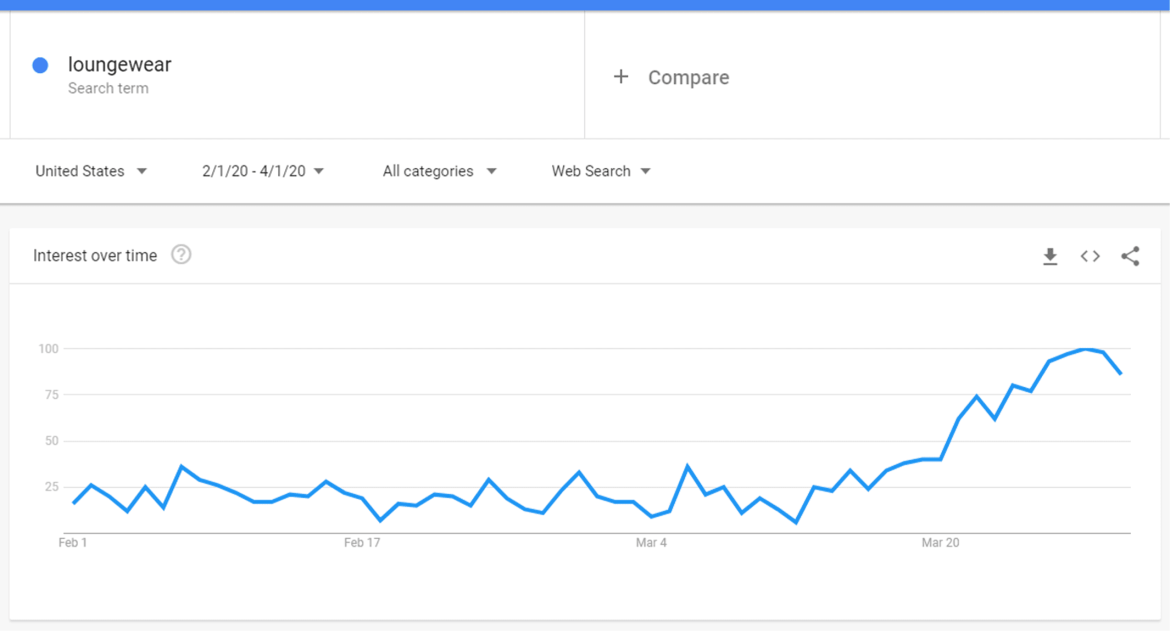
Task: Click the caret beside Web Search
Action: click(646, 171)
